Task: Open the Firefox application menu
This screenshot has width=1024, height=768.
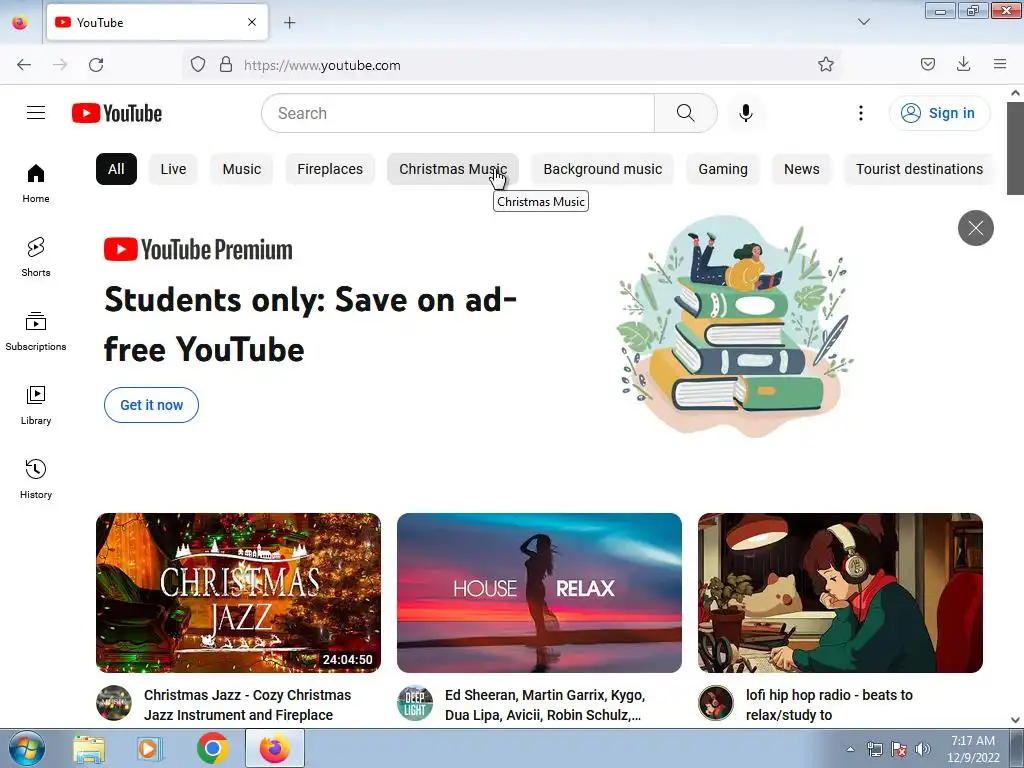Action: 1000,65
